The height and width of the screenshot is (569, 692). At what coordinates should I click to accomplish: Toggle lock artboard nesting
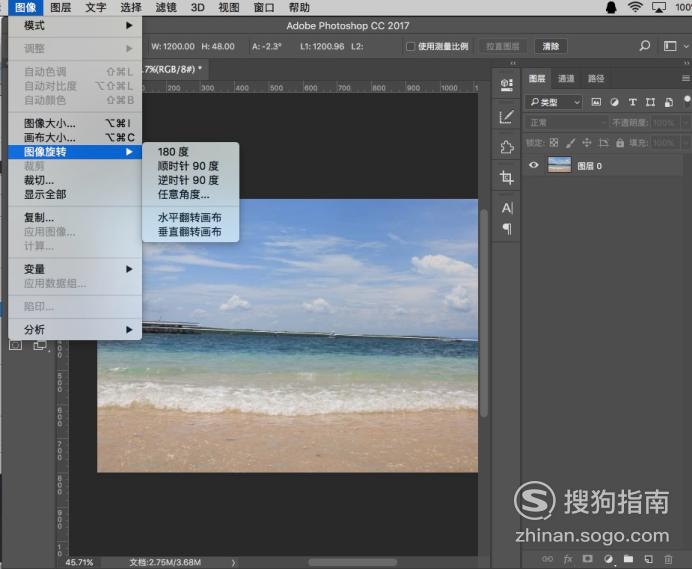[603, 142]
